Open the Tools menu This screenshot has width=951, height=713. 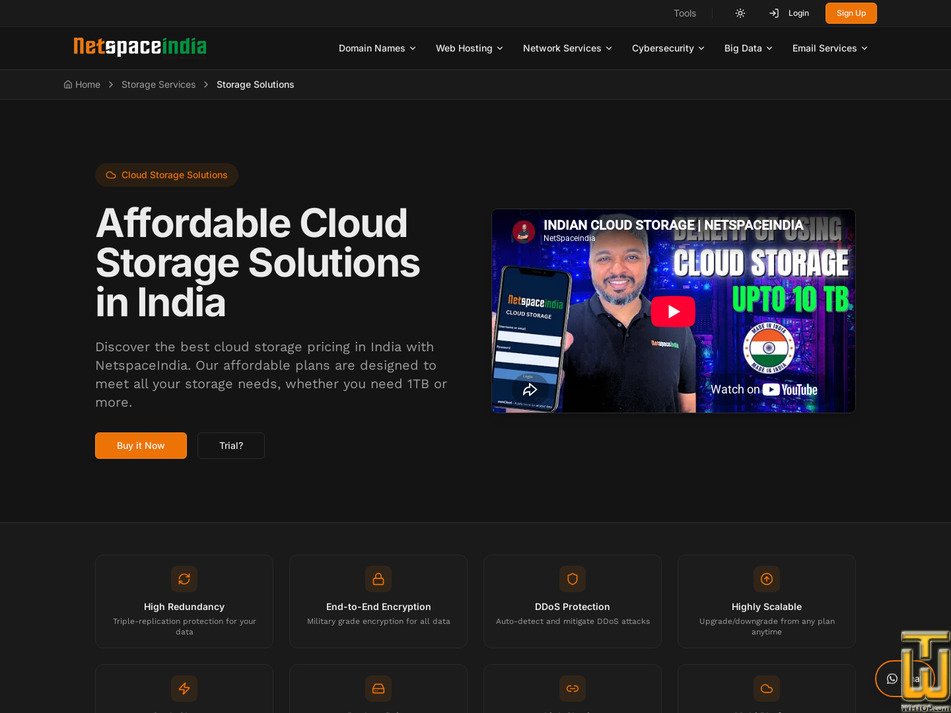coord(685,13)
